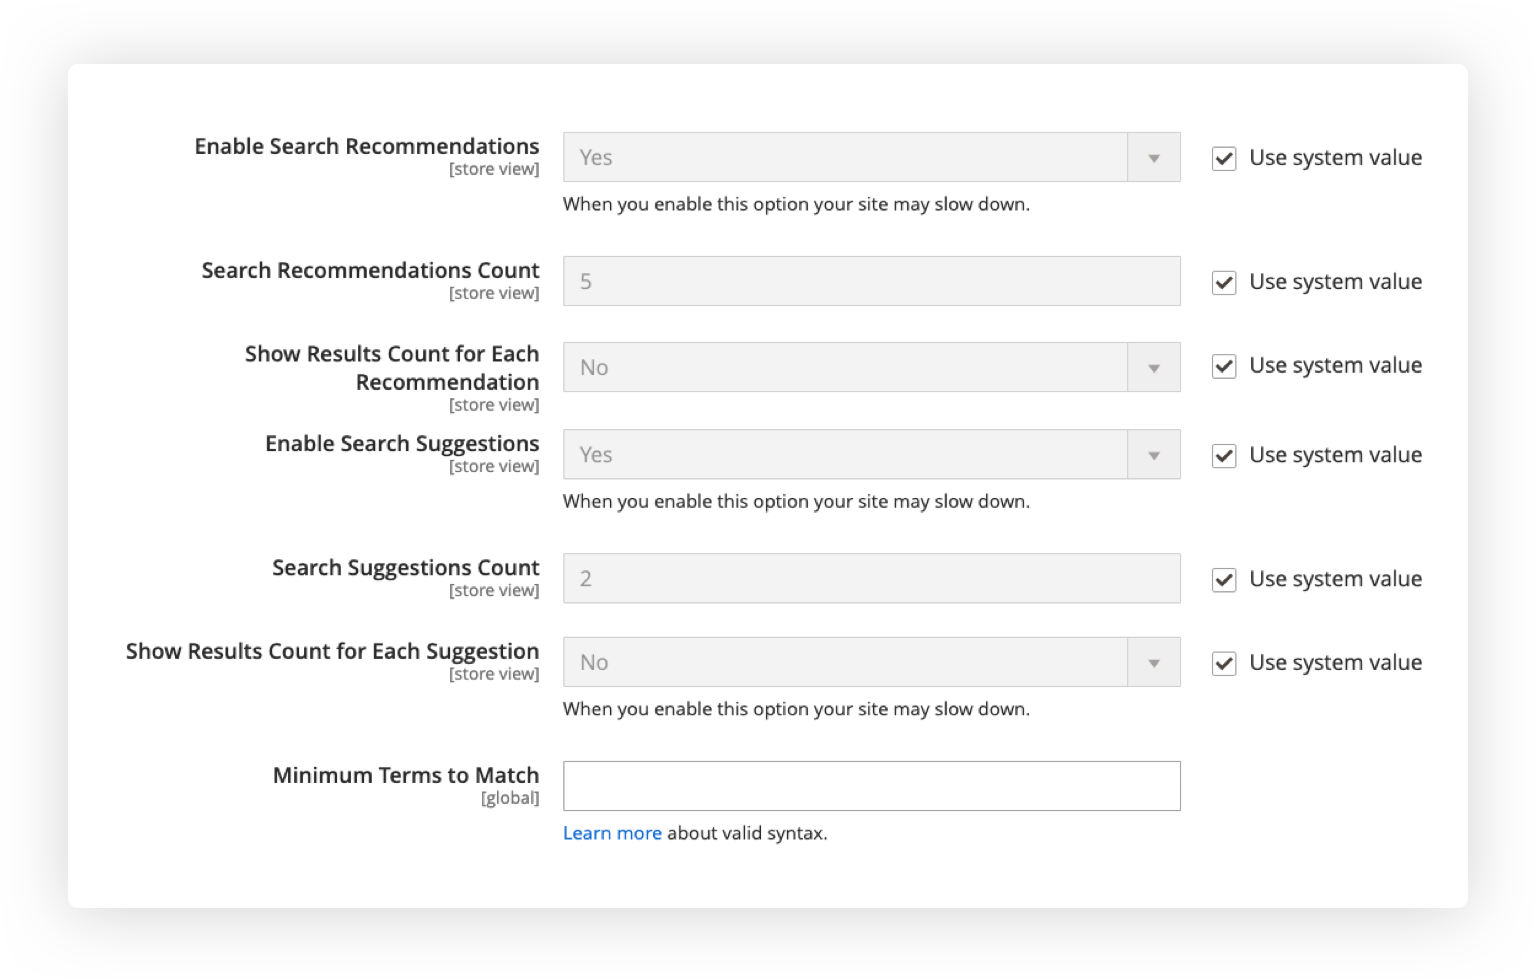Click inside the Minimum Terms to Match input

870,786
